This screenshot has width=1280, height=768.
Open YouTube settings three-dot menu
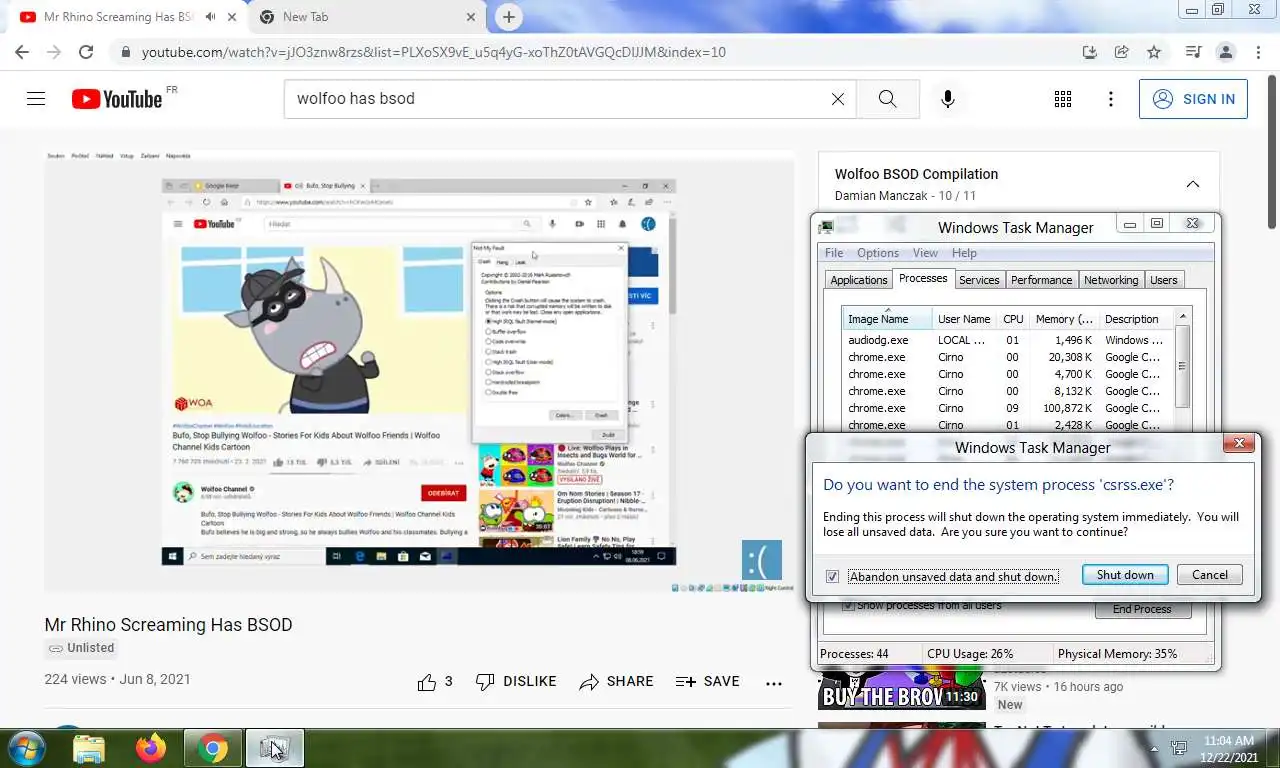pyautogui.click(x=1110, y=99)
